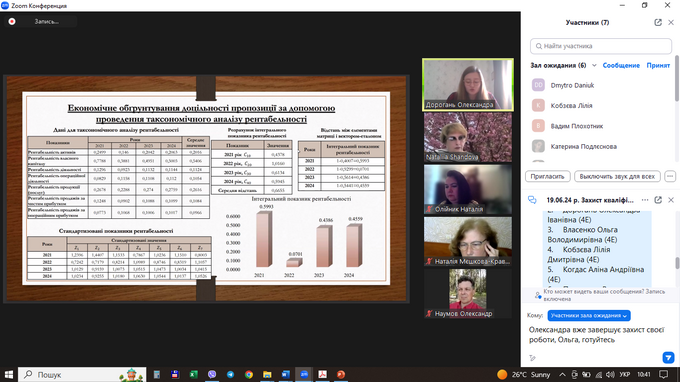Click the recording indicator icon

click(x=12, y=21)
